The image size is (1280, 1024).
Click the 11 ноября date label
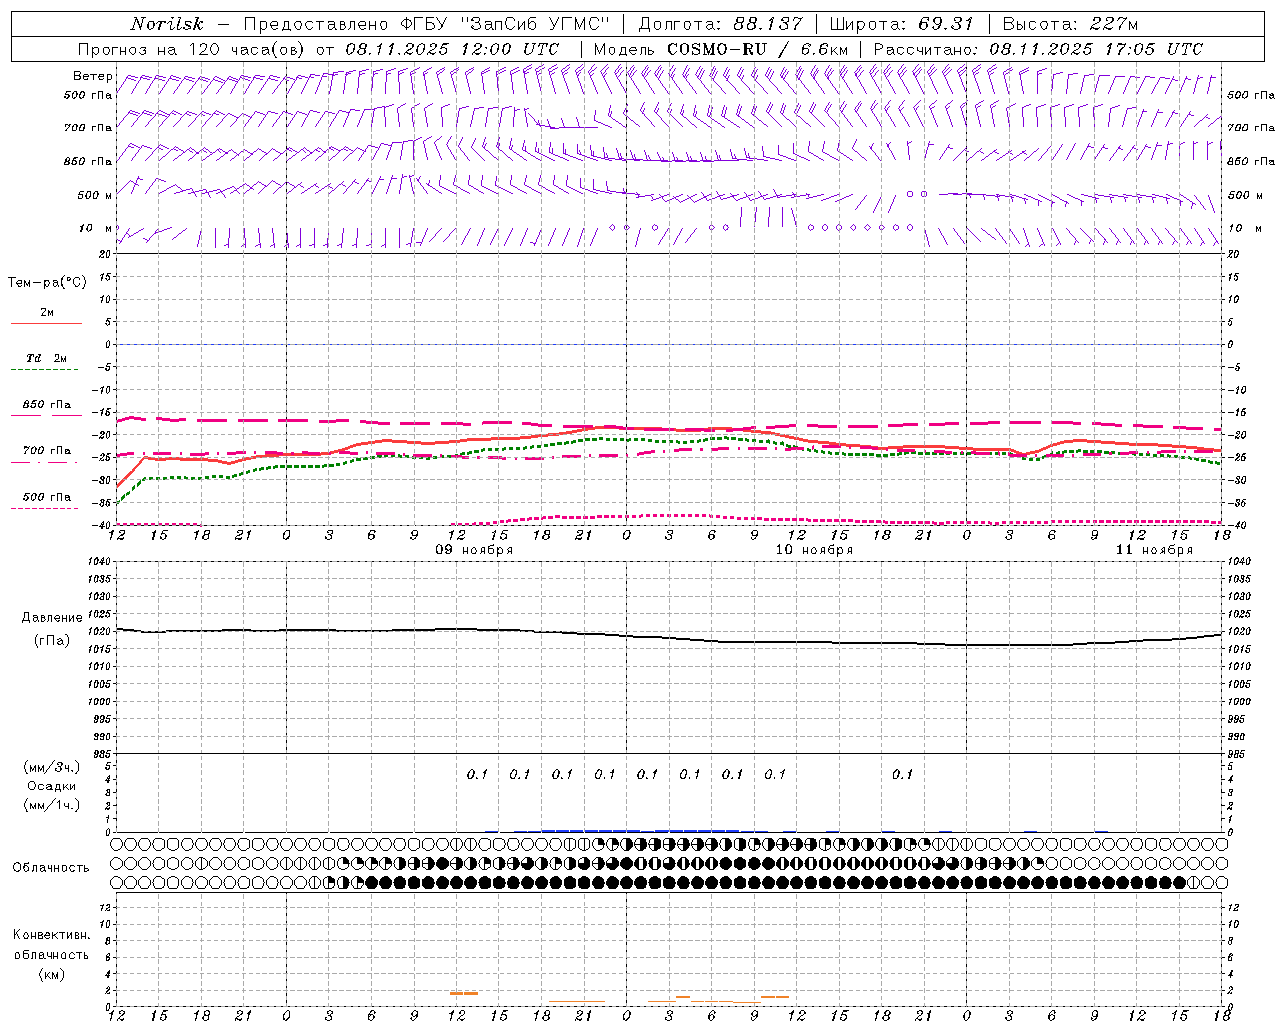click(1154, 550)
